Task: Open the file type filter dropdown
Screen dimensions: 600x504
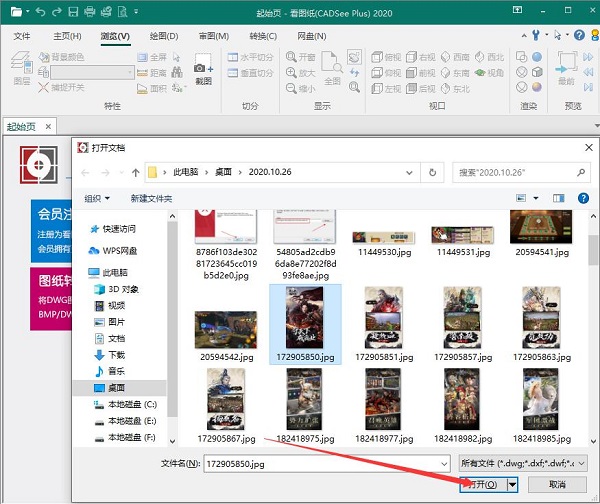Action: click(x=524, y=464)
